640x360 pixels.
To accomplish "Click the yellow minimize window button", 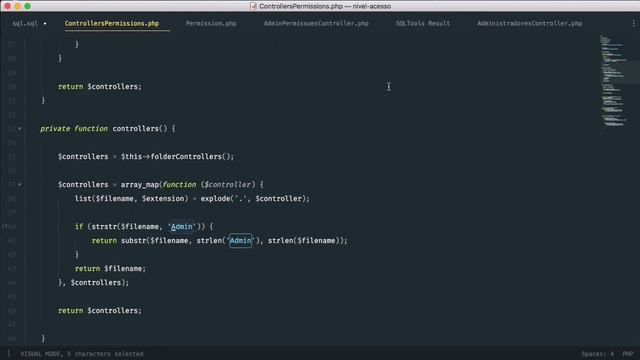I will (17, 6).
